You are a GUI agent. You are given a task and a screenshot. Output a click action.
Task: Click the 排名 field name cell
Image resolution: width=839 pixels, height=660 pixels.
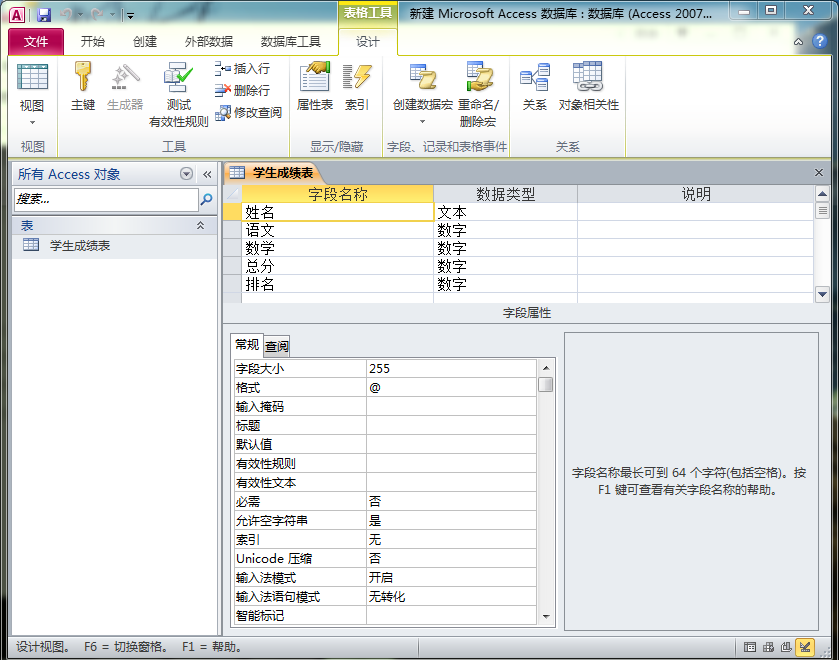(338, 284)
